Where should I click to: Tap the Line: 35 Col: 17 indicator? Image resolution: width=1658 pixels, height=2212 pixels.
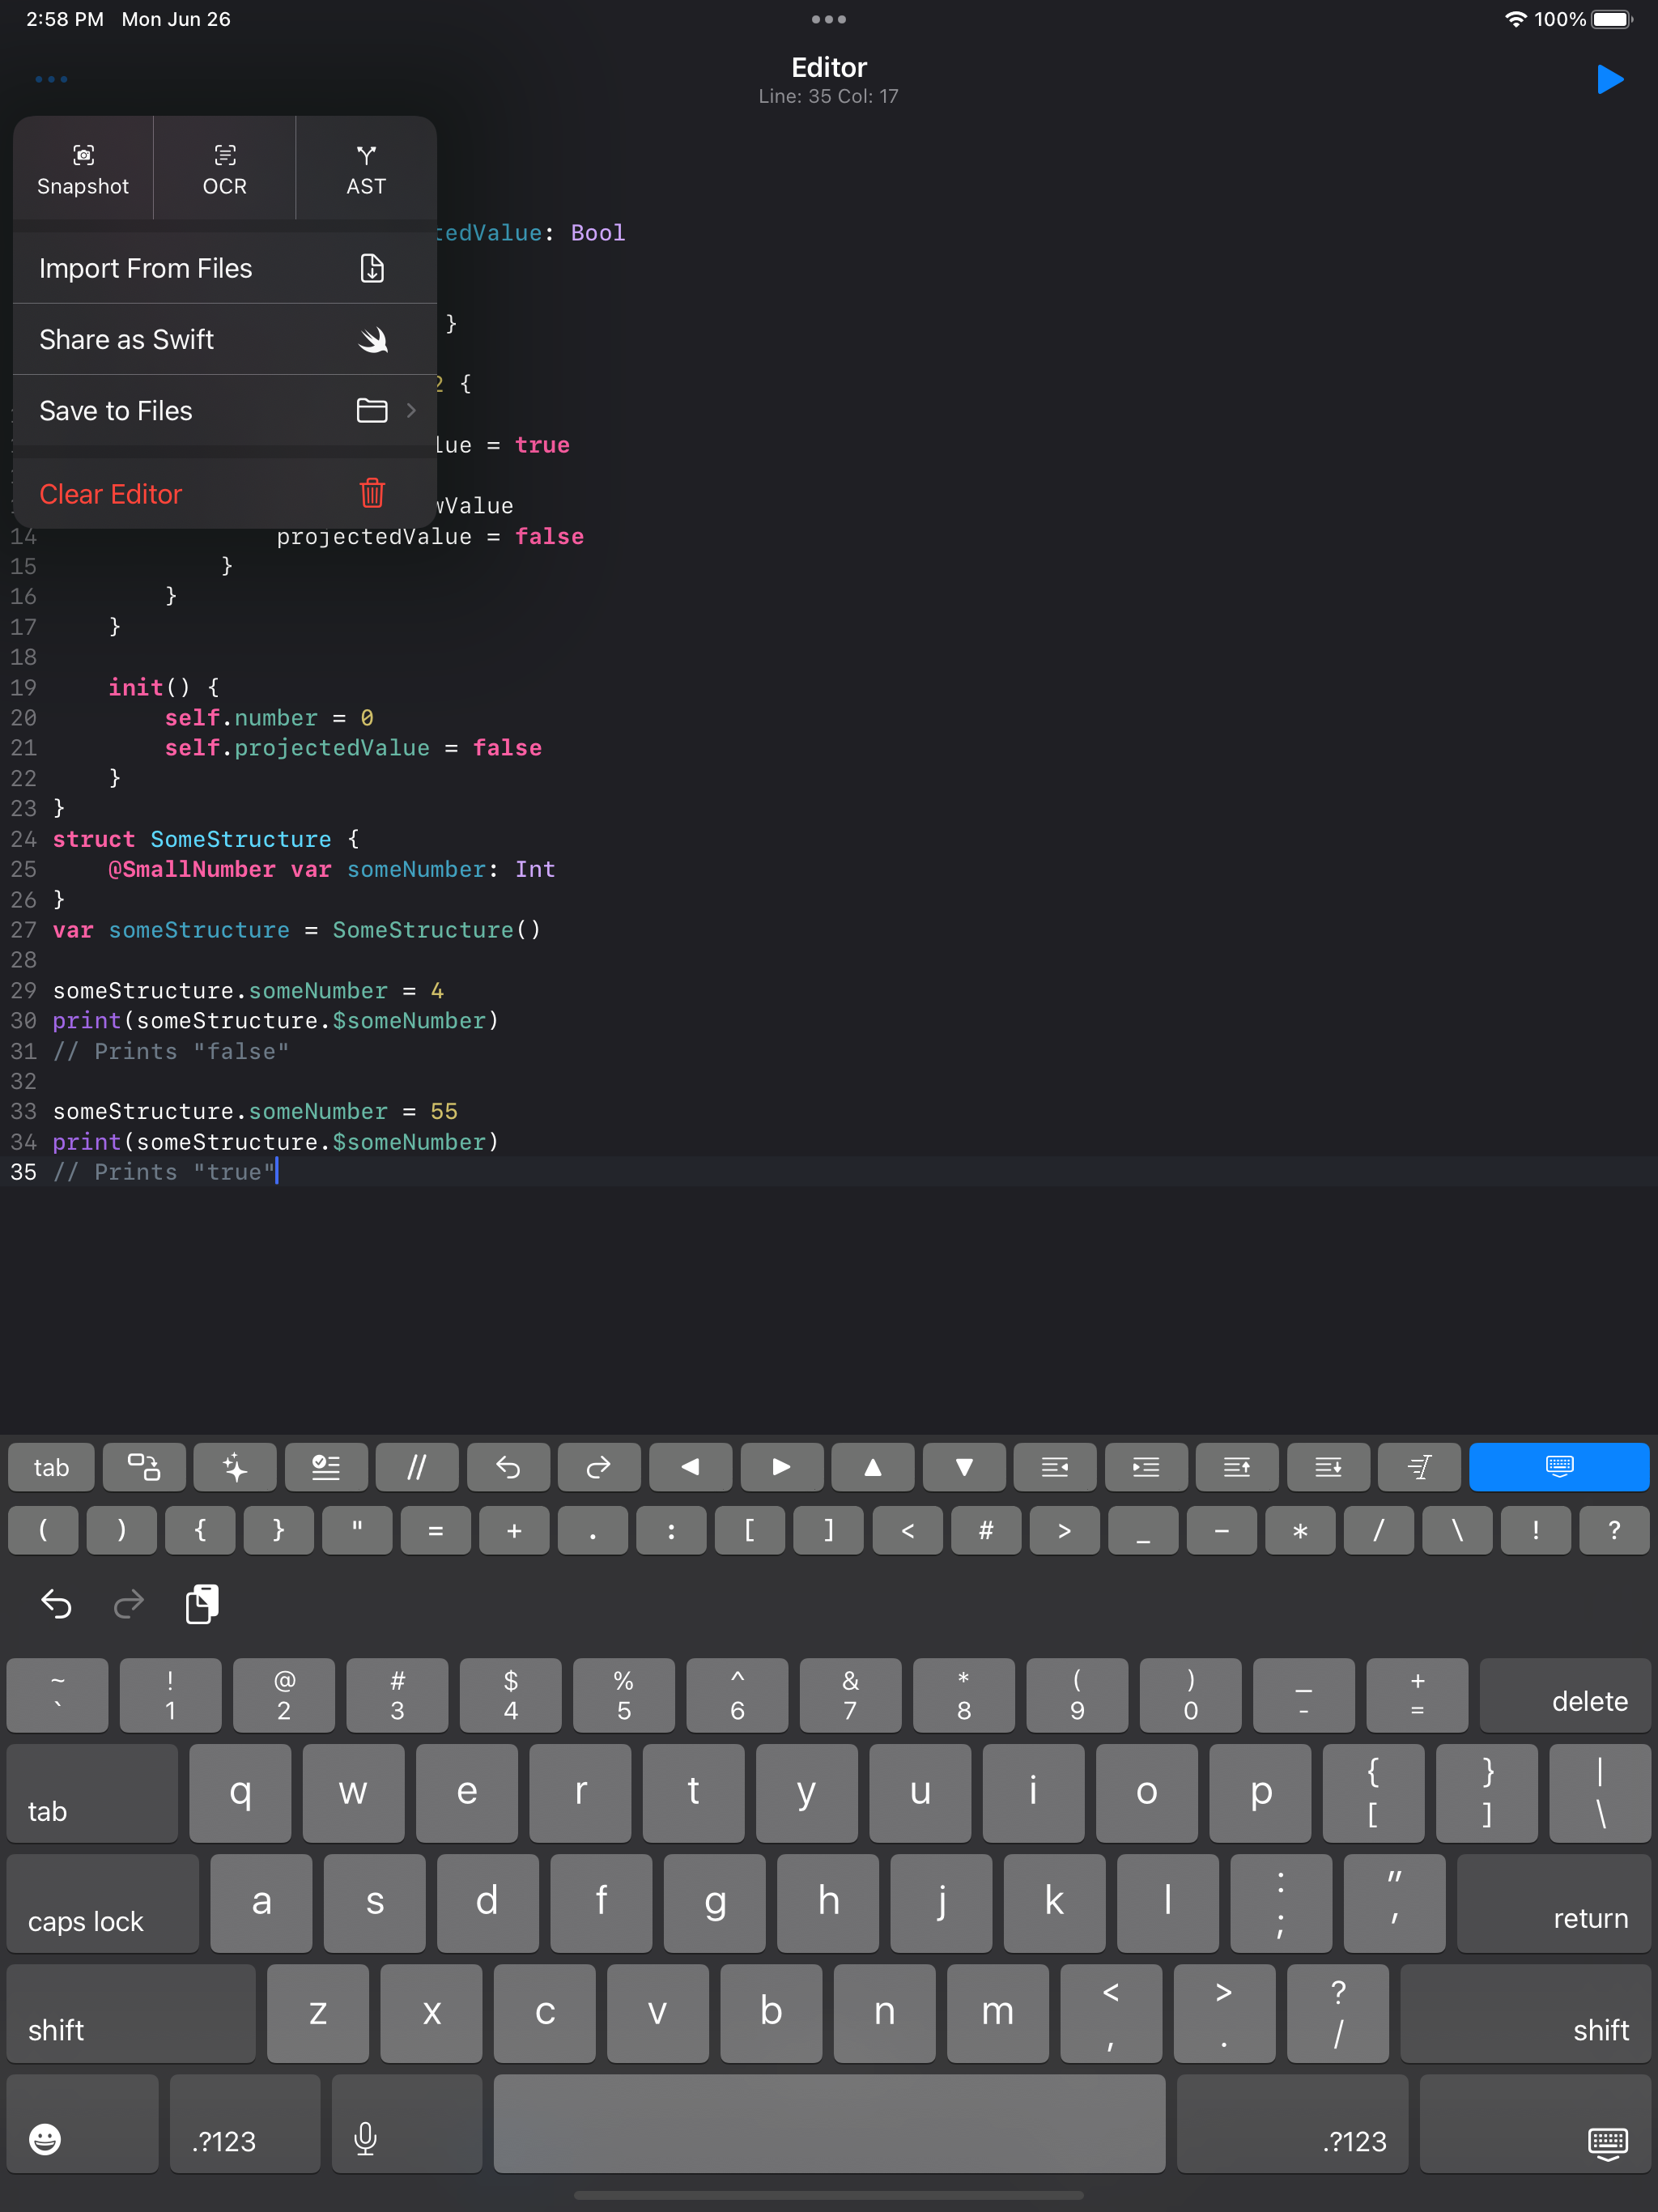point(829,96)
